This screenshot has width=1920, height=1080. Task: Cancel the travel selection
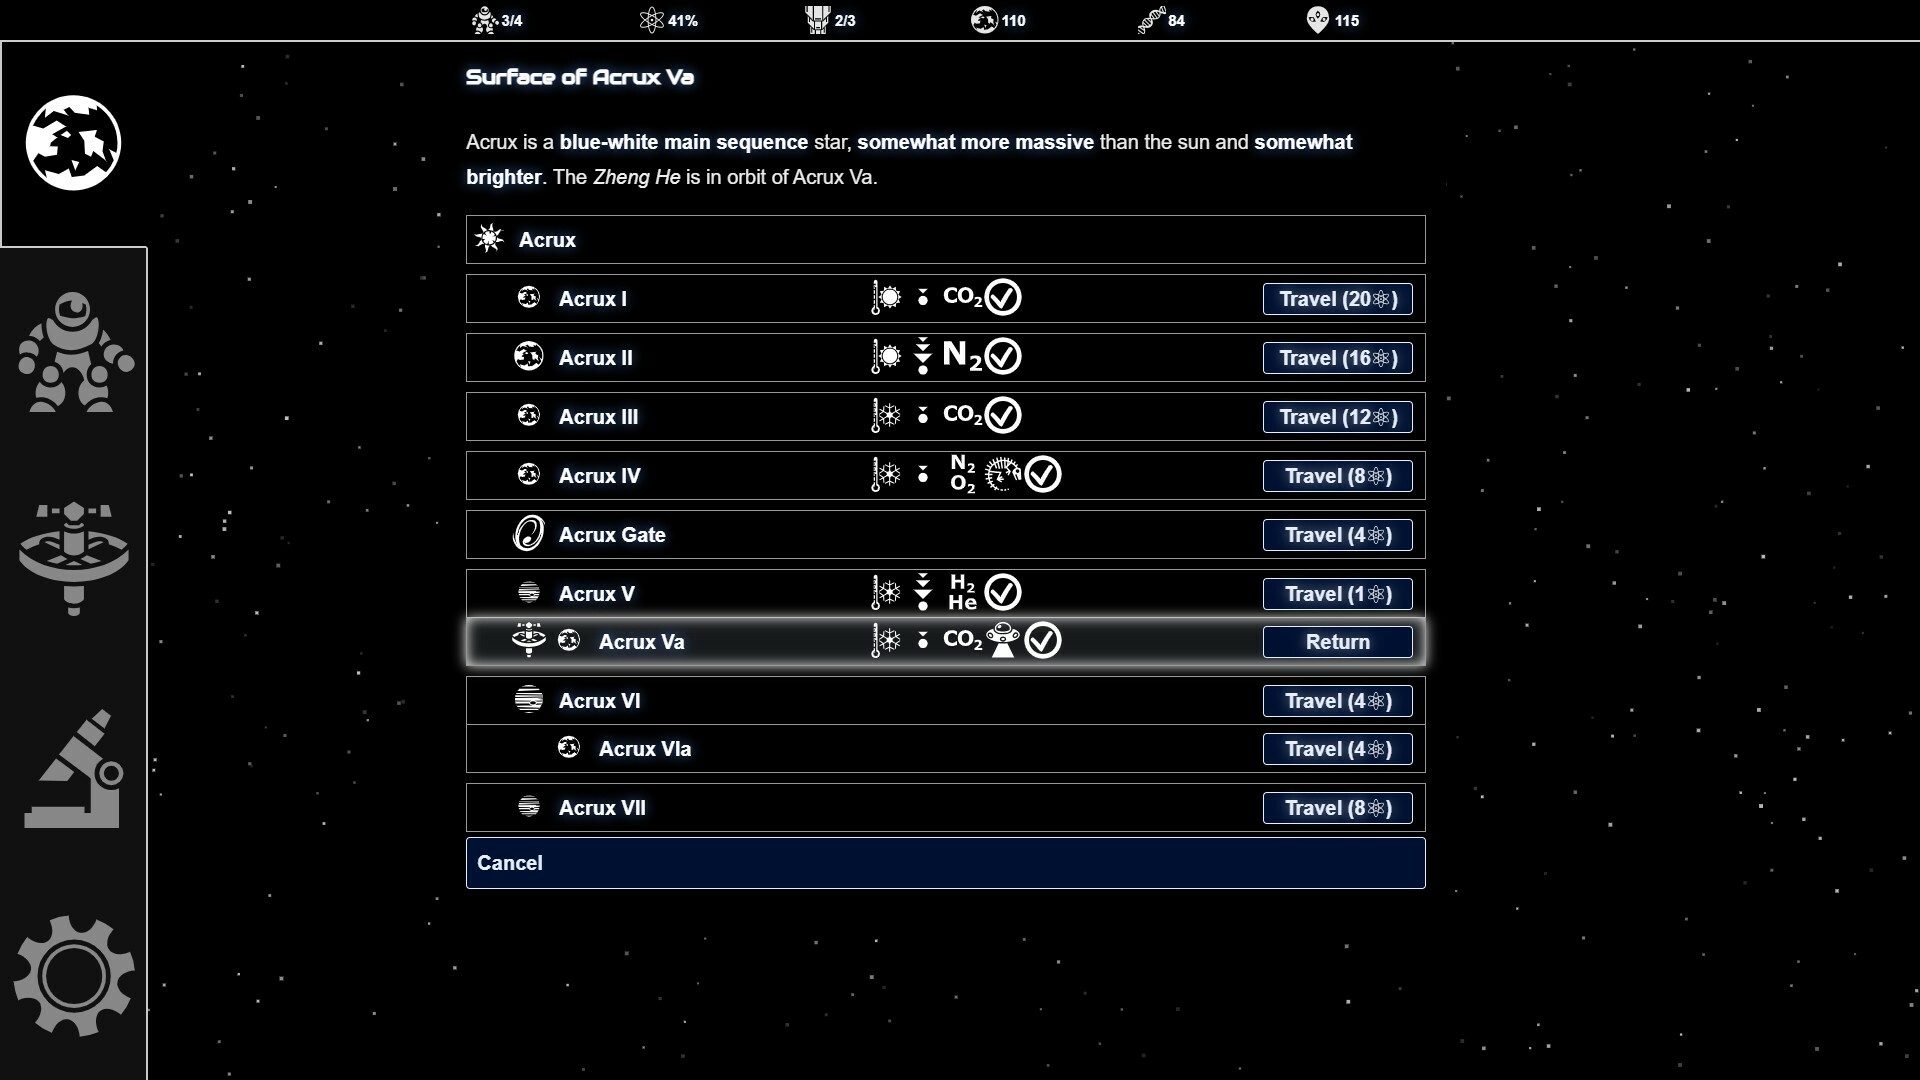(x=944, y=863)
